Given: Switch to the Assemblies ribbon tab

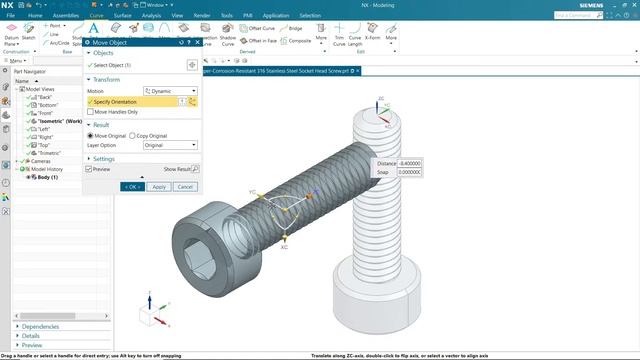Looking at the screenshot, I should pyautogui.click(x=66, y=16).
